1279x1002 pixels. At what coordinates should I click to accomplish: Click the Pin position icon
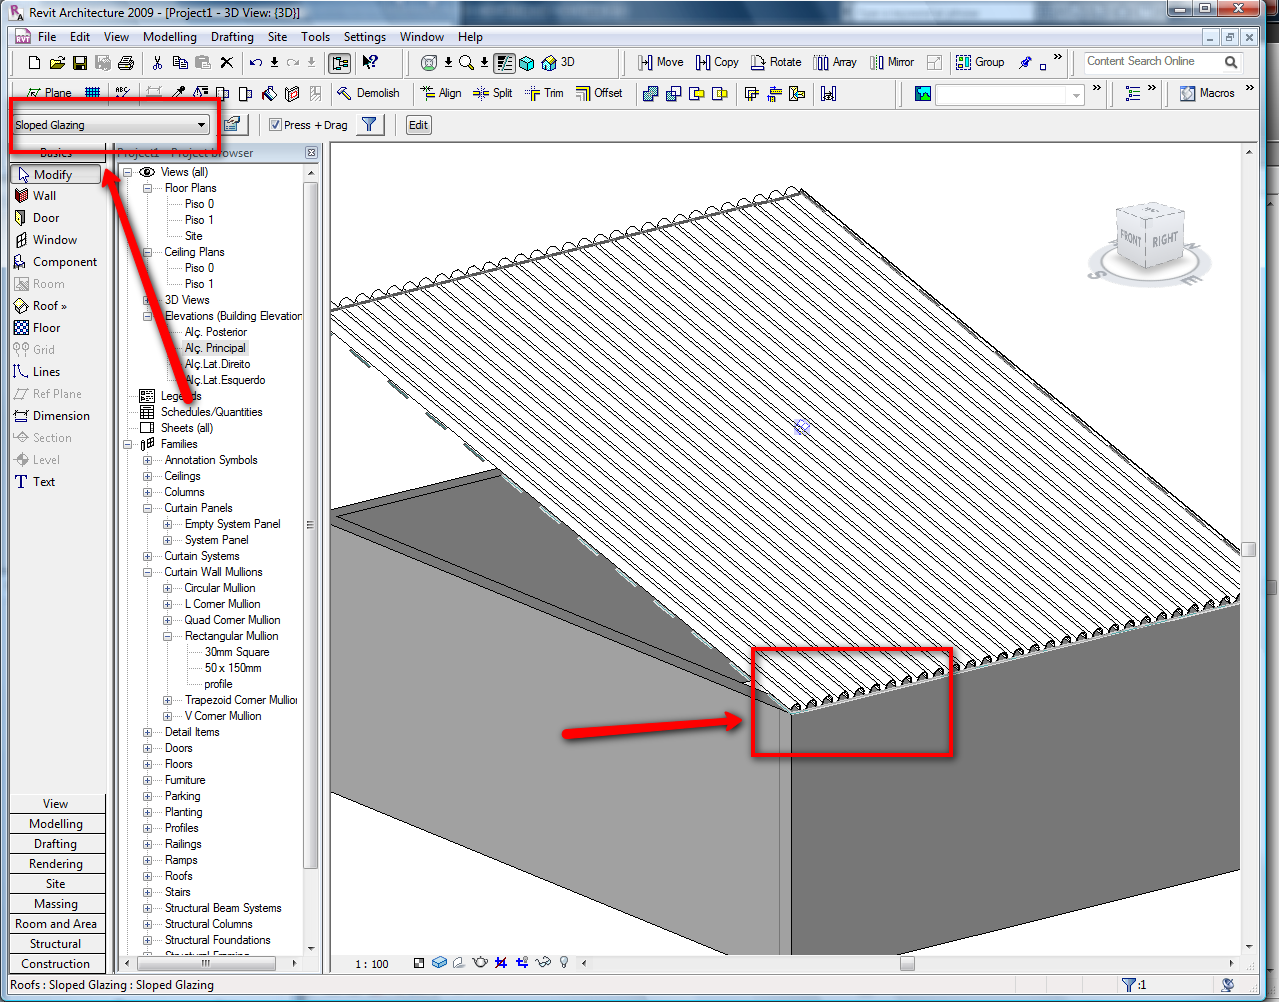coord(1025,63)
